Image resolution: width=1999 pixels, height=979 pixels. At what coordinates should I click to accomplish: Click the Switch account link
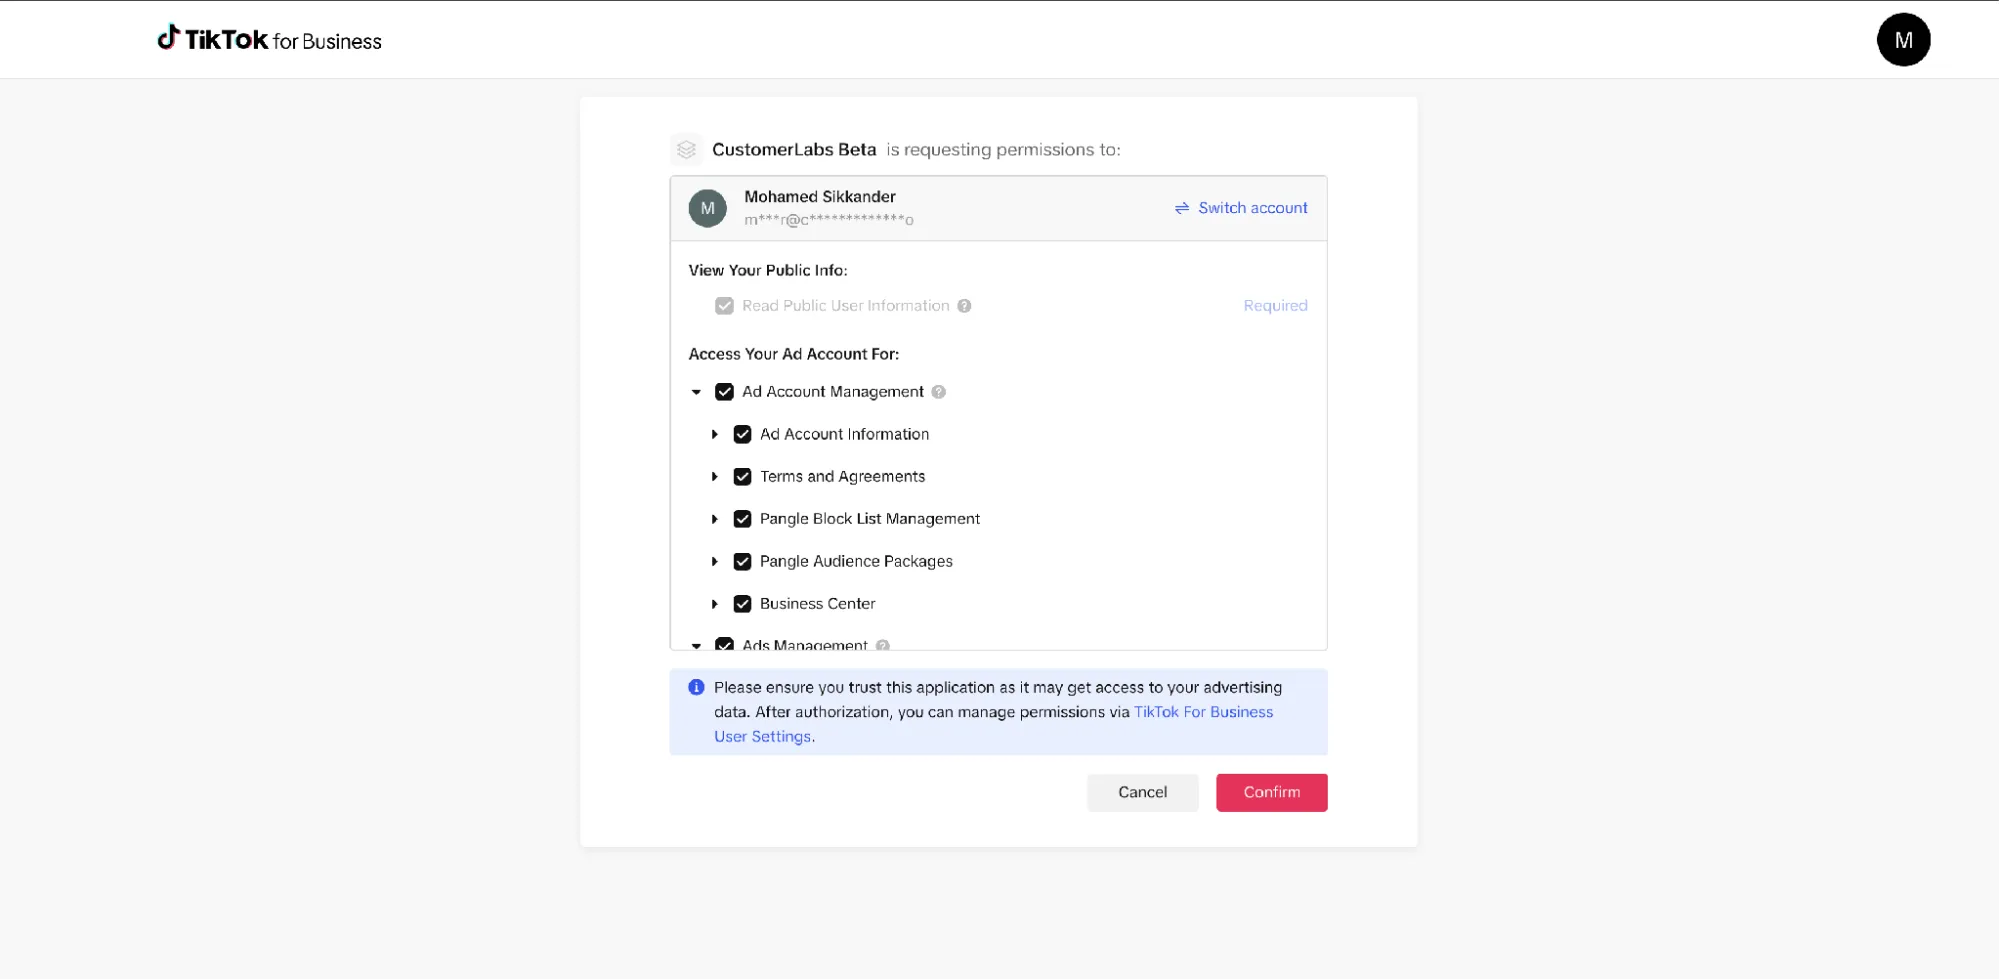1252,208
